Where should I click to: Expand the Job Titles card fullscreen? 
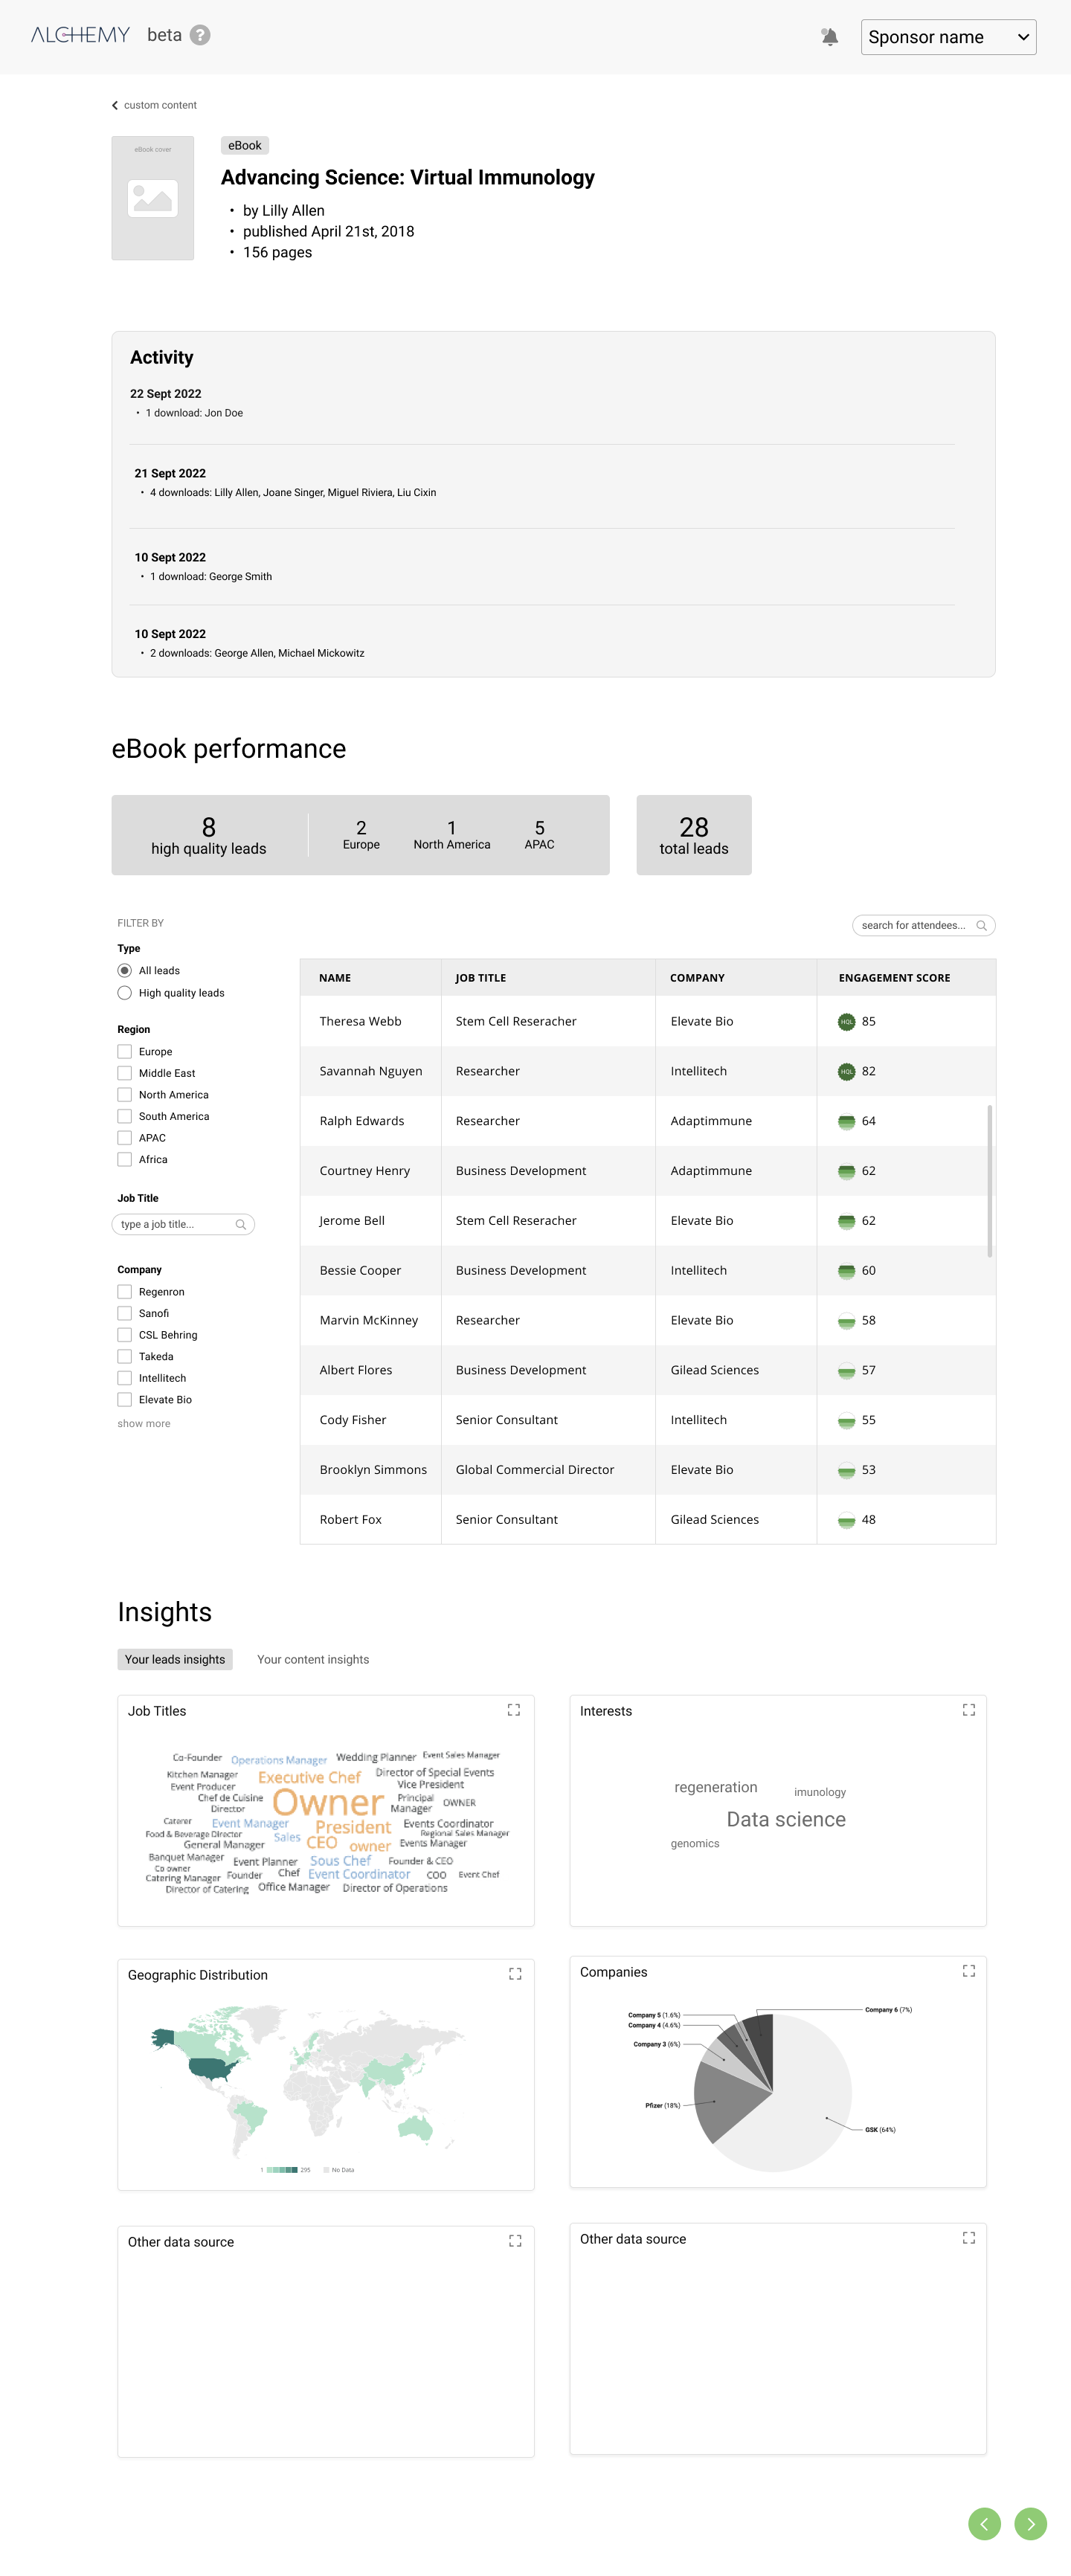pyautogui.click(x=514, y=1710)
